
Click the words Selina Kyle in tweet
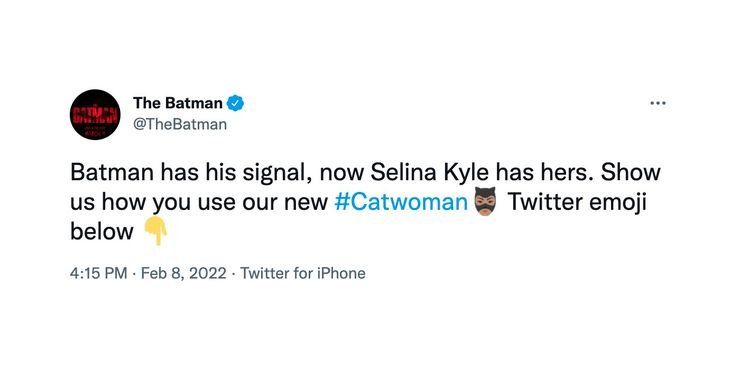point(429,173)
